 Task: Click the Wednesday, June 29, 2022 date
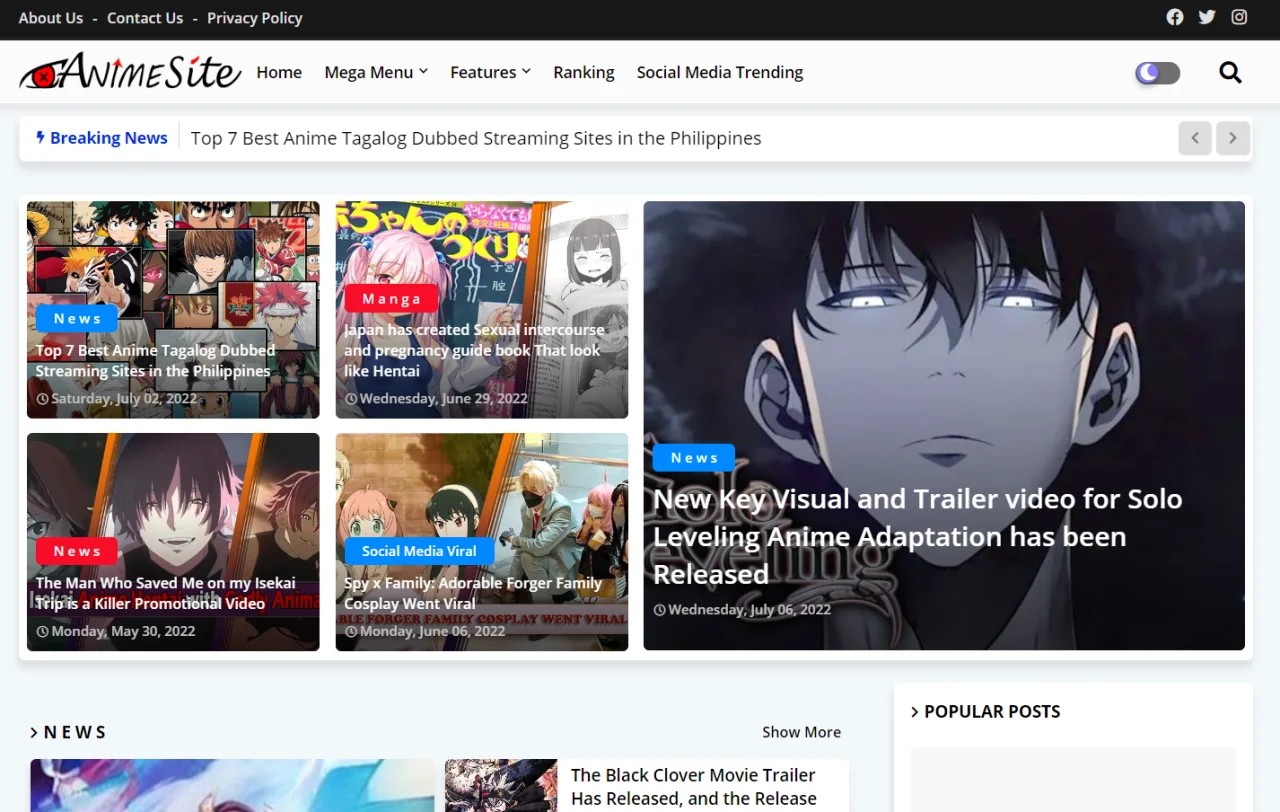[x=436, y=398]
